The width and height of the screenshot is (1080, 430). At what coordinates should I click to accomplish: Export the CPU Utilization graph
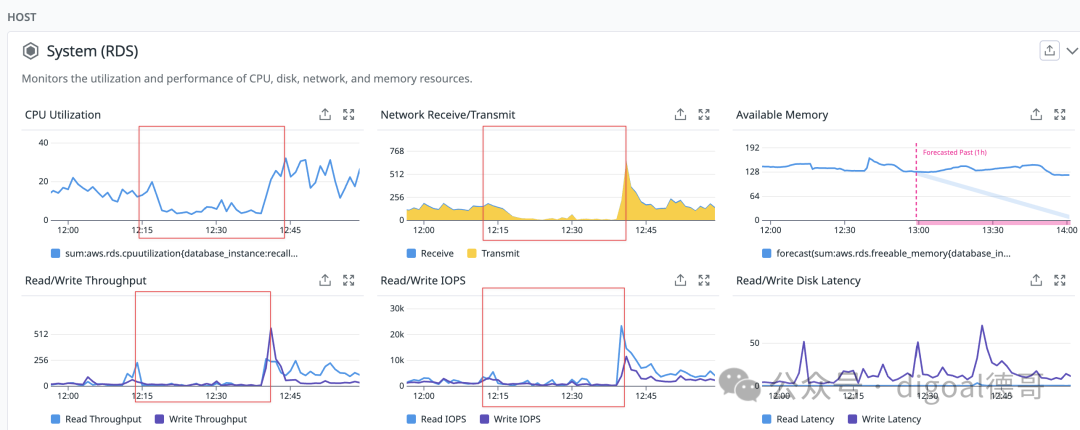point(325,114)
